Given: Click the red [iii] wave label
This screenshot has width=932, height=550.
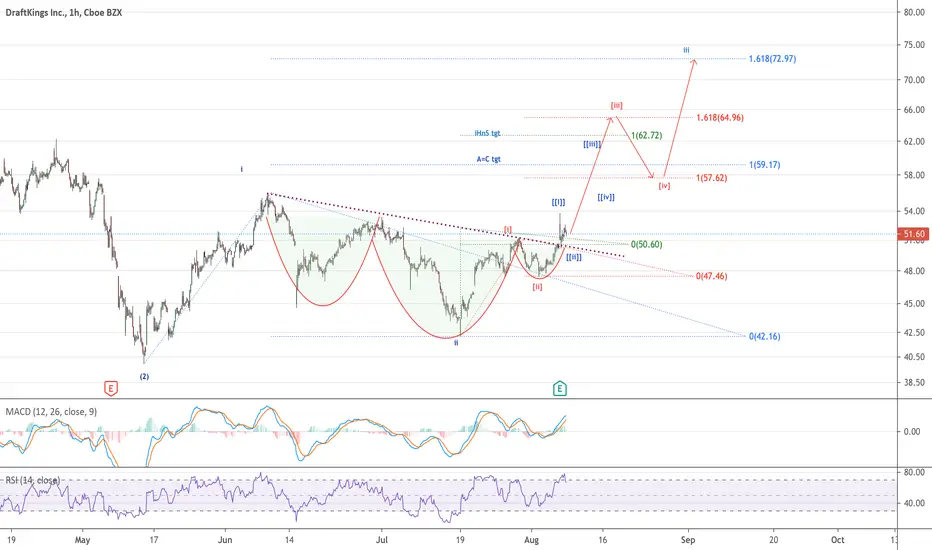Looking at the screenshot, I should (x=616, y=105).
